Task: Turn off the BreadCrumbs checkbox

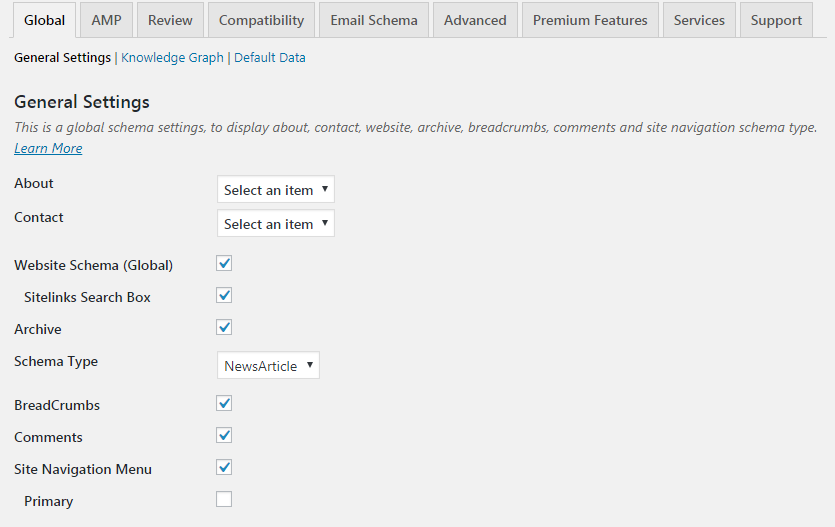Action: [224, 403]
